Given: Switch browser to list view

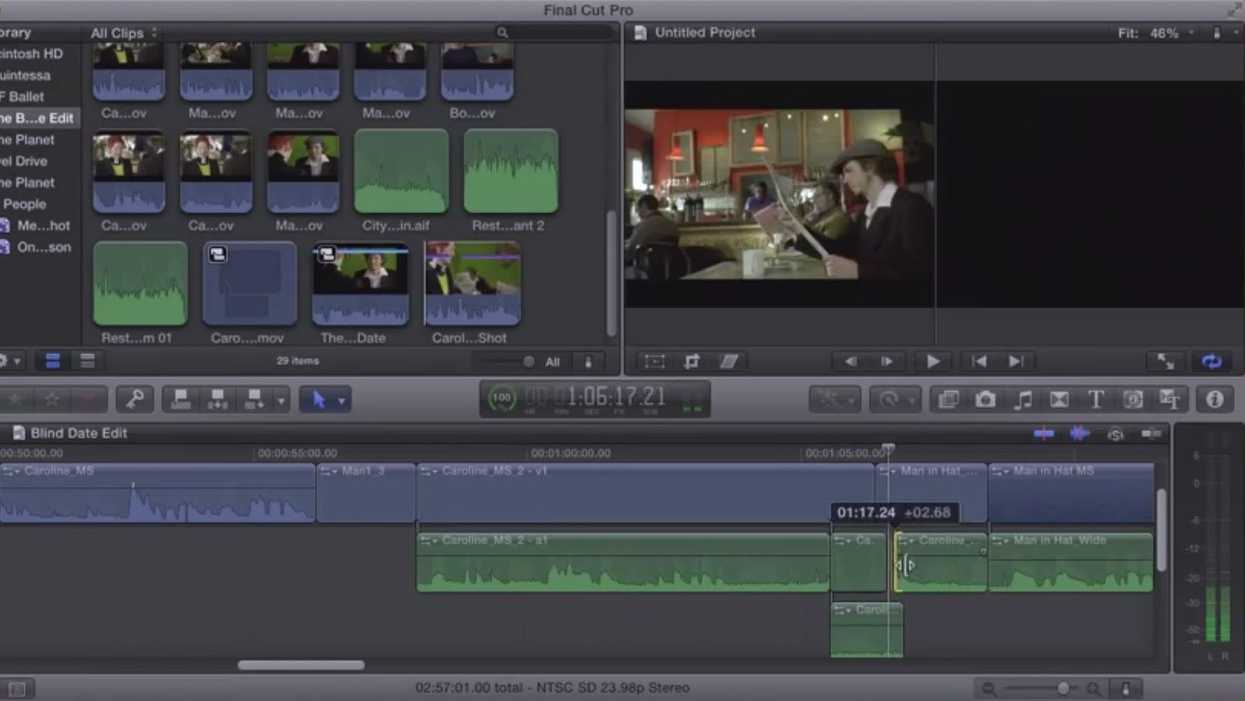Looking at the screenshot, I should point(88,361).
